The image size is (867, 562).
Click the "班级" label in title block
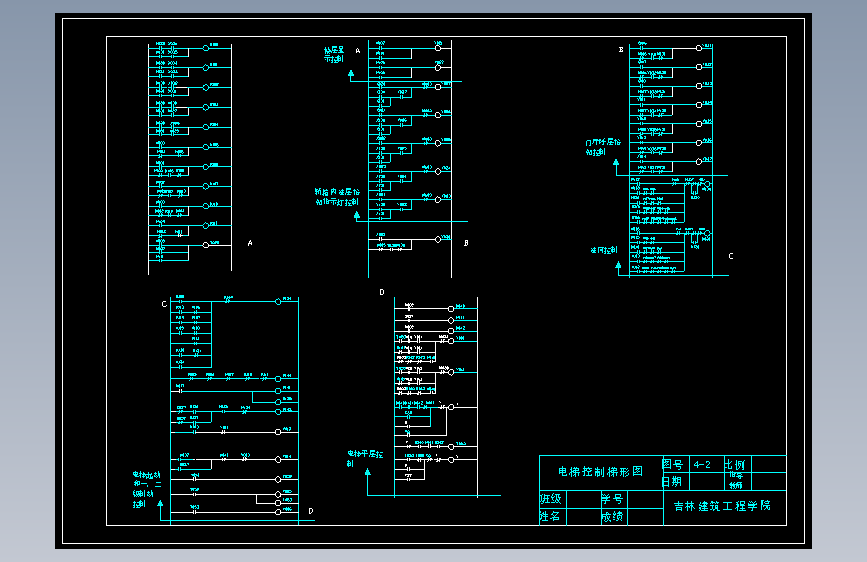click(x=551, y=499)
